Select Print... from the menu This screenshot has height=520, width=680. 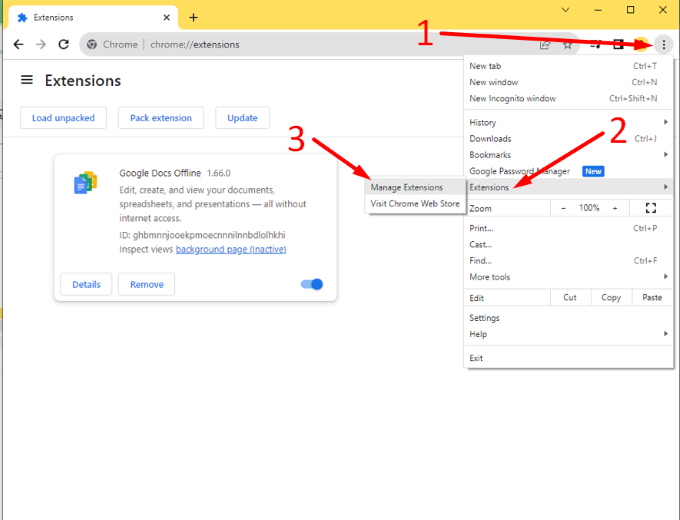[x=569, y=228]
